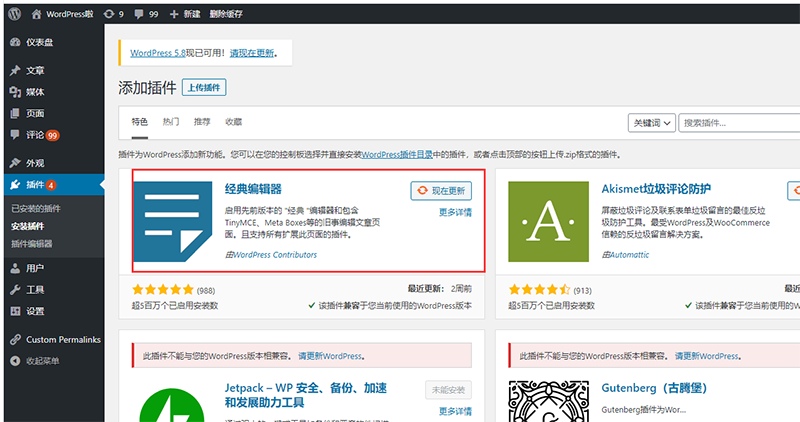Click 请现在更新 link in update notice
Image resolution: width=800 pixels, height=422 pixels.
click(252, 53)
